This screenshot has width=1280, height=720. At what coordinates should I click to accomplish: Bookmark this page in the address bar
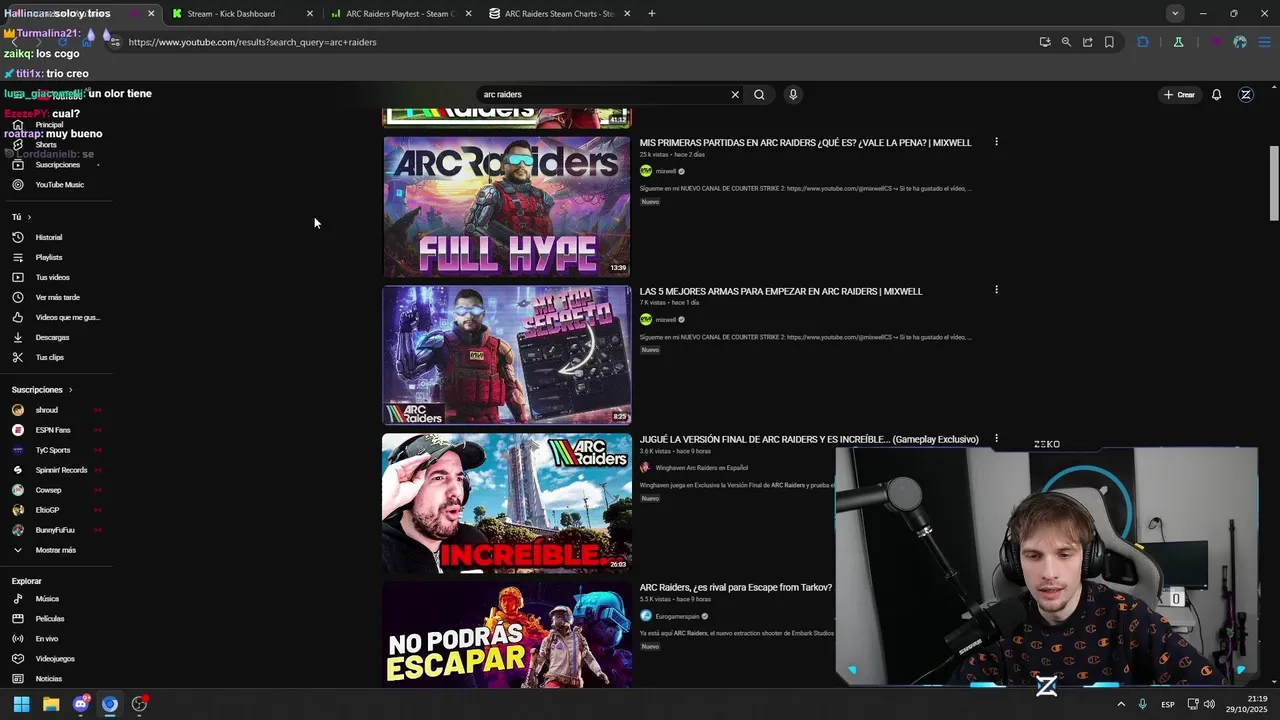coord(1109,42)
